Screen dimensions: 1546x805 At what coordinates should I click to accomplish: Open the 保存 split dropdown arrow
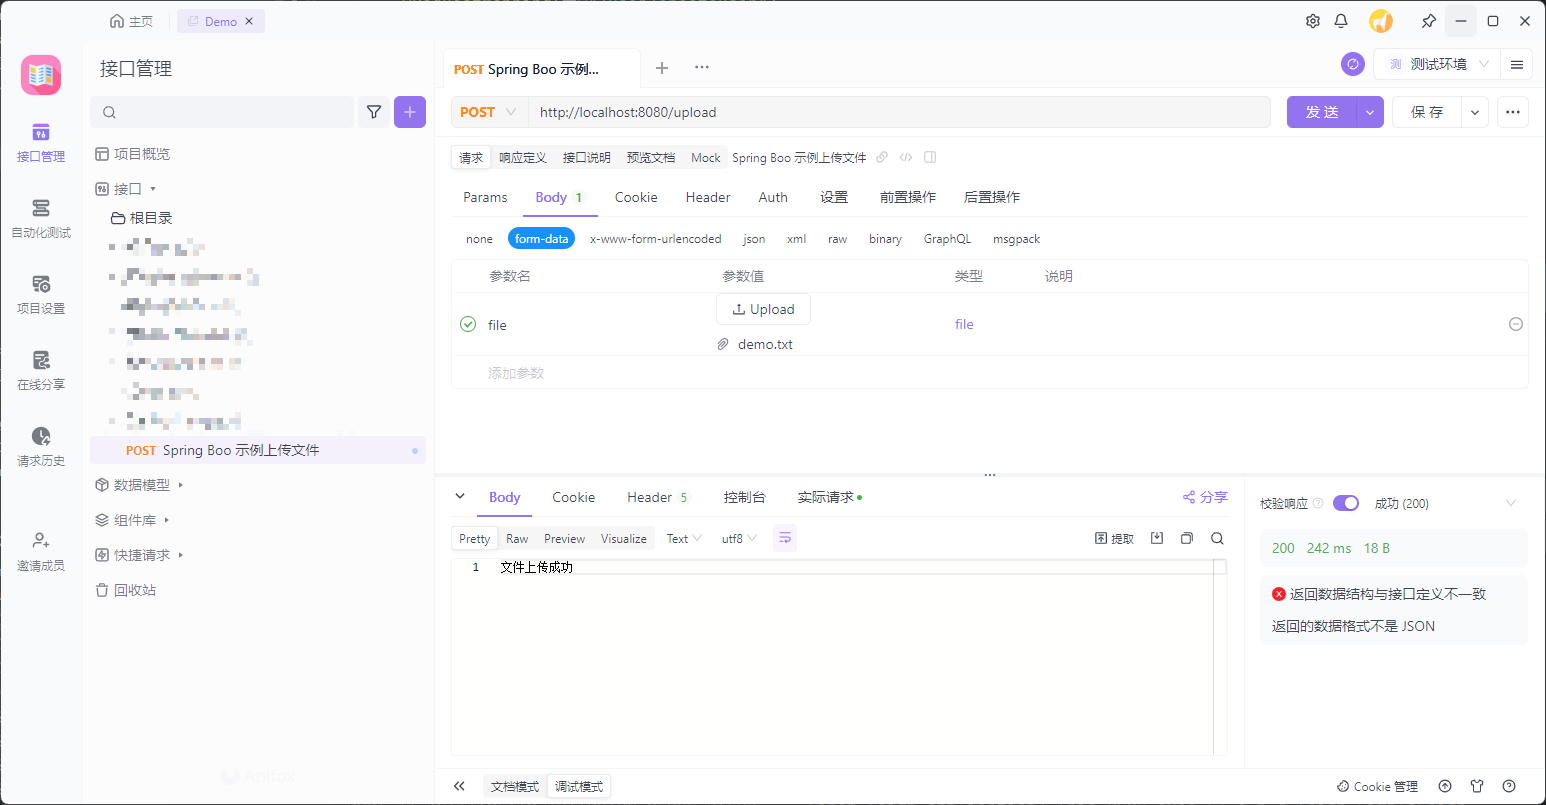tap(1475, 112)
